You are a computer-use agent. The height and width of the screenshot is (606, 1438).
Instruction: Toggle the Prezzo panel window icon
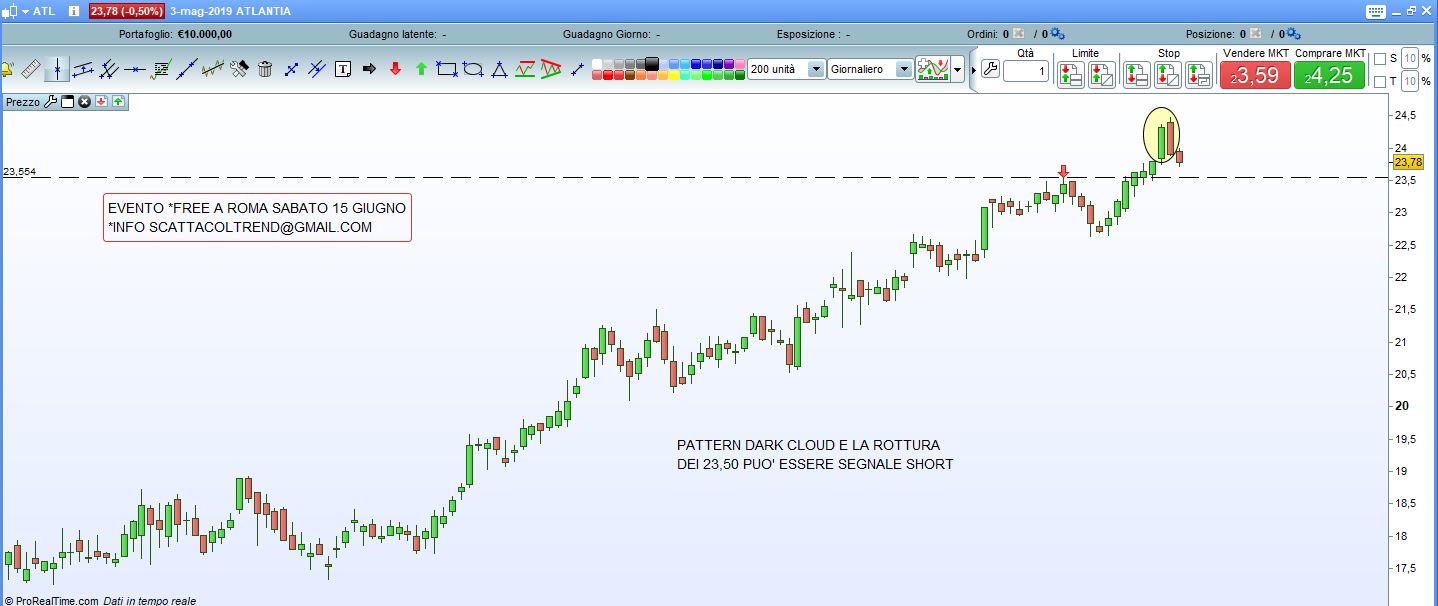[68, 102]
